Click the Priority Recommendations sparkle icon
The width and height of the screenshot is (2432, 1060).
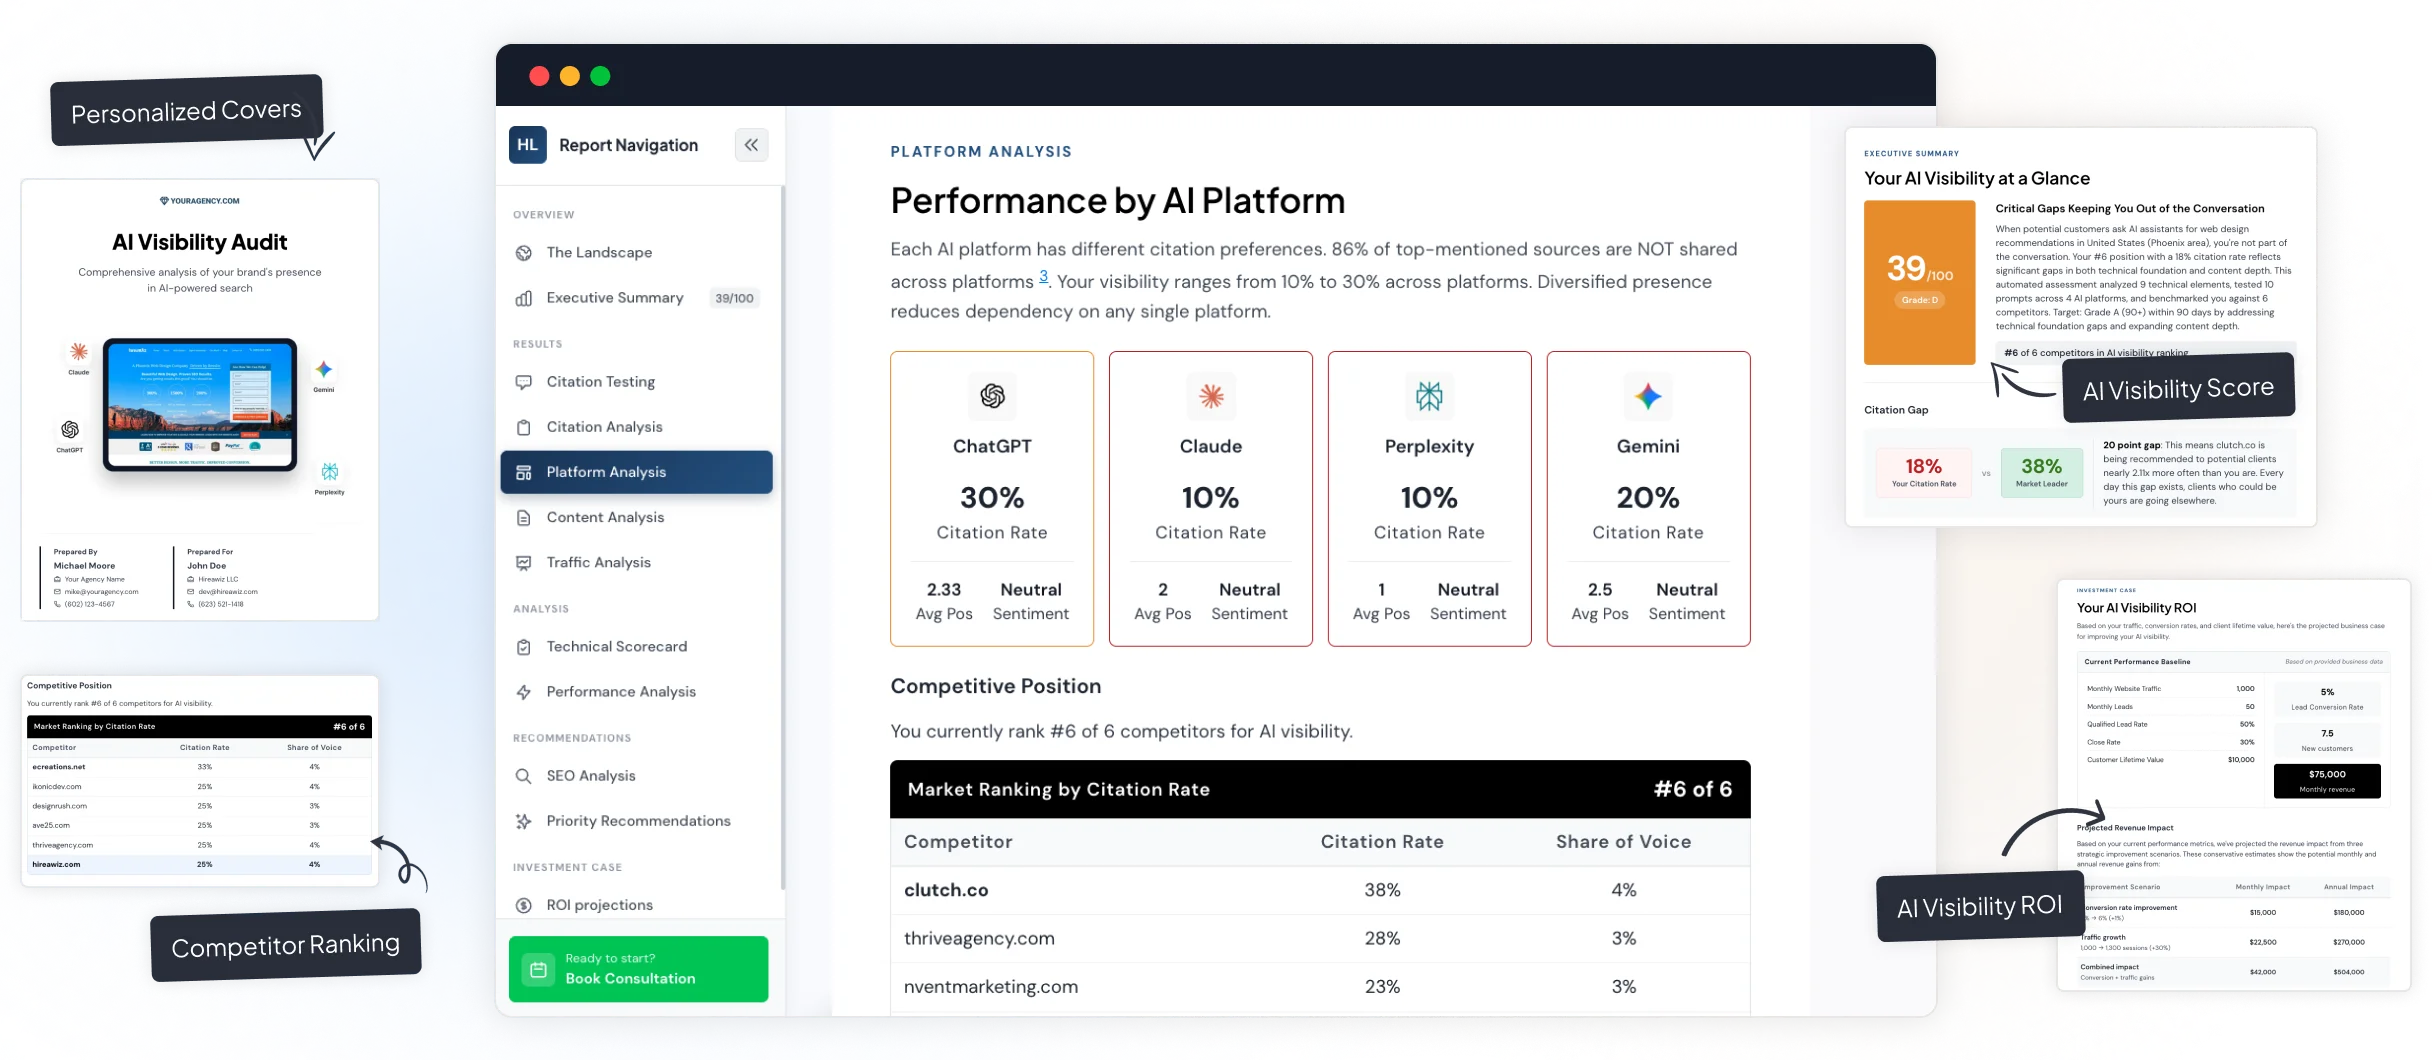point(523,821)
